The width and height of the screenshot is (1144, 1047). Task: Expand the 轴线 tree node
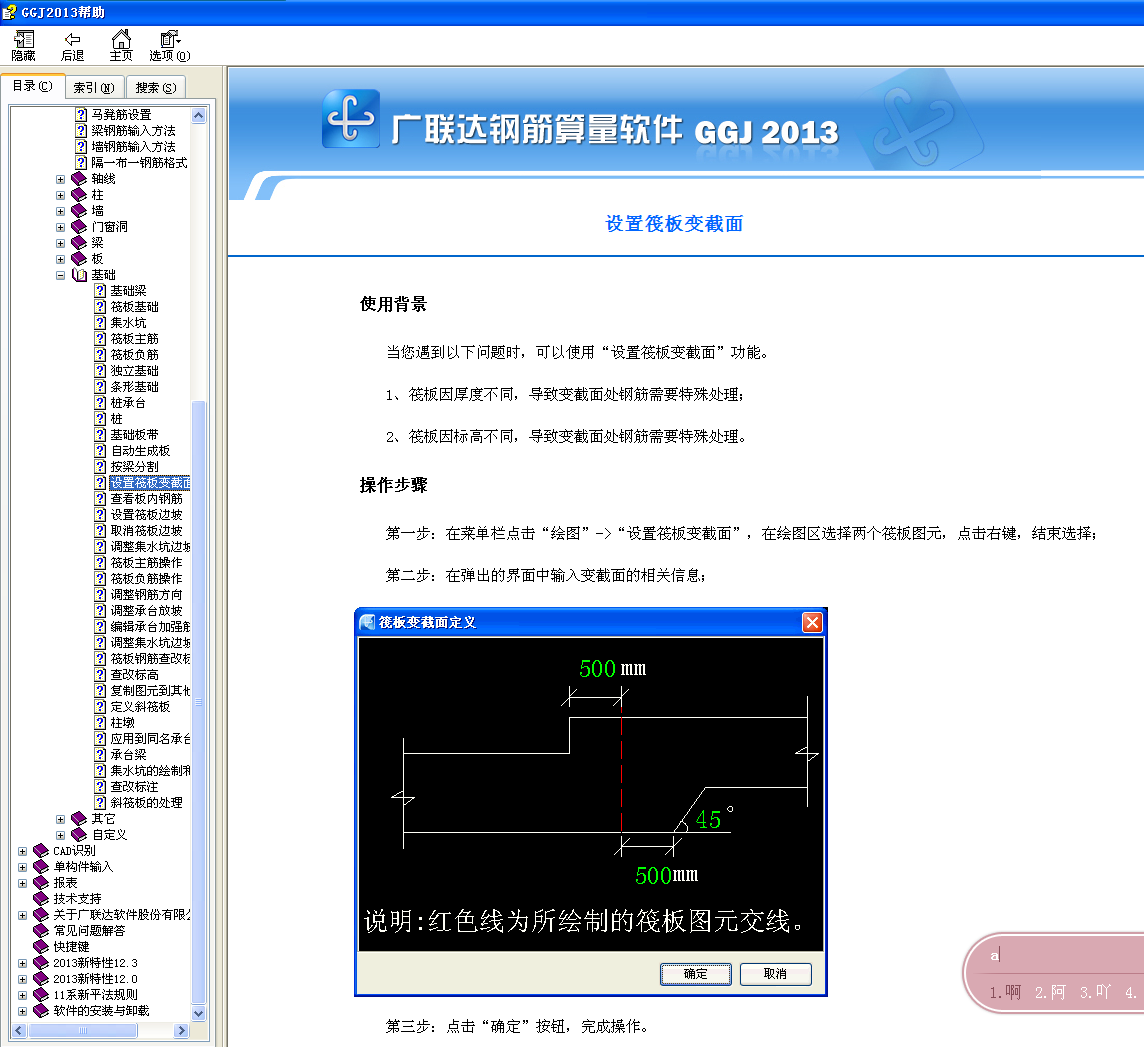point(61,179)
